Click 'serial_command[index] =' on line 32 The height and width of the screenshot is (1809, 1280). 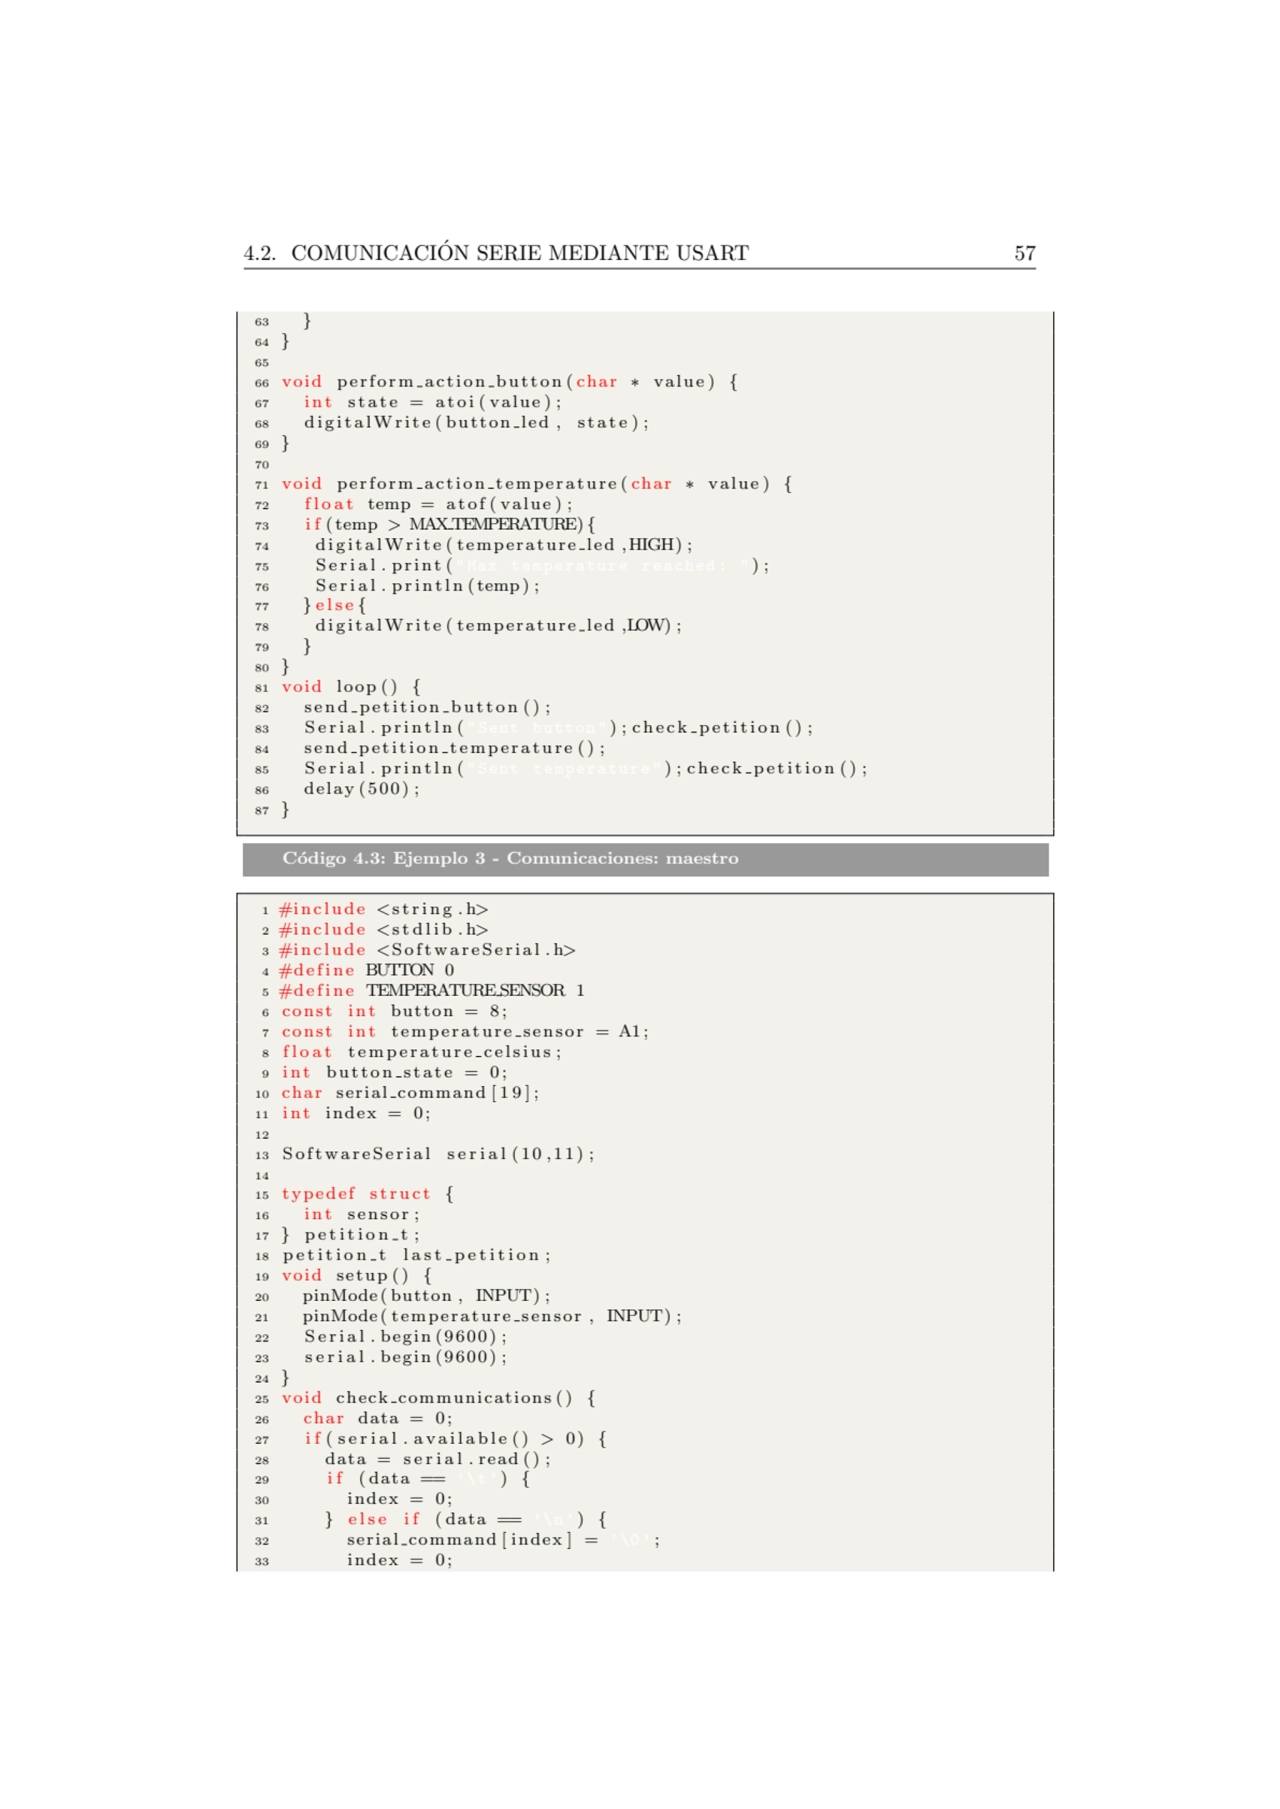point(473,1540)
